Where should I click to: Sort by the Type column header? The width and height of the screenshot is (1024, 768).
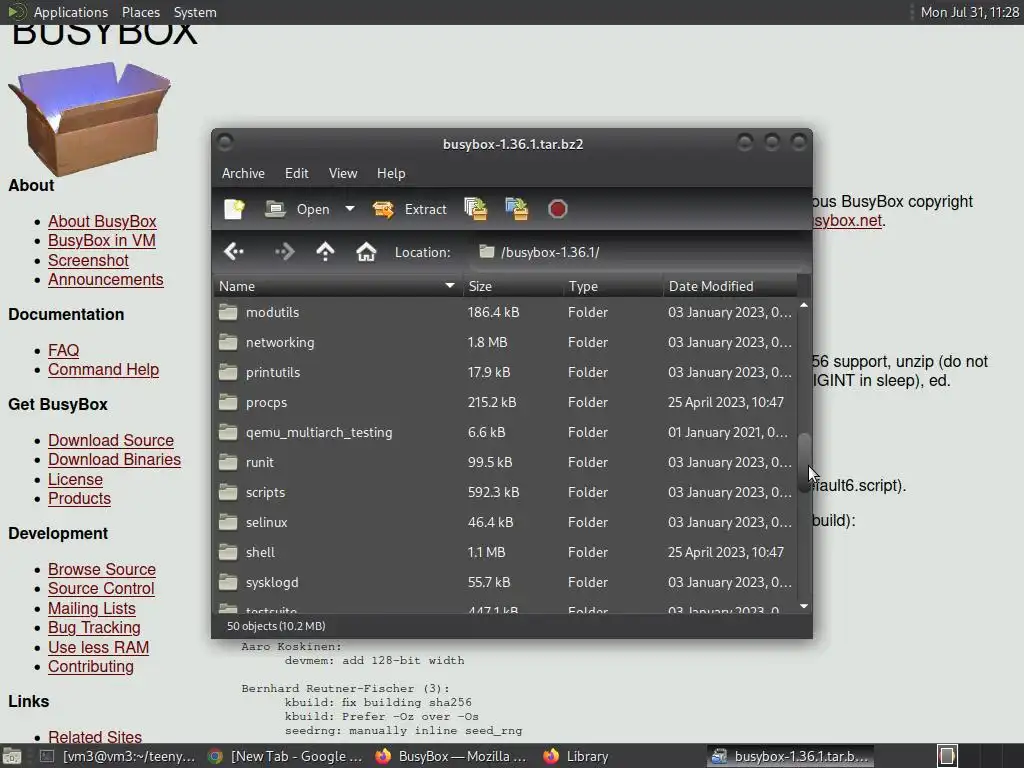[x=613, y=286]
